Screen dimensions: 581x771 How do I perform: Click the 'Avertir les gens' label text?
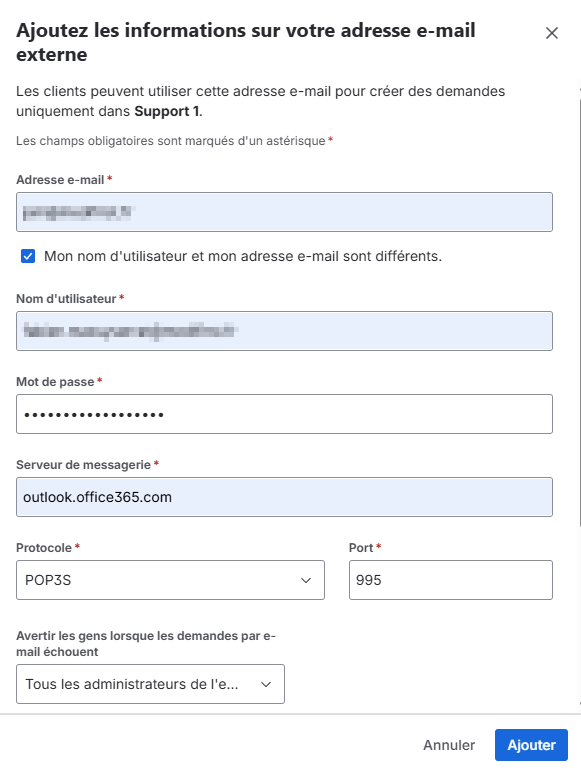coord(146,644)
